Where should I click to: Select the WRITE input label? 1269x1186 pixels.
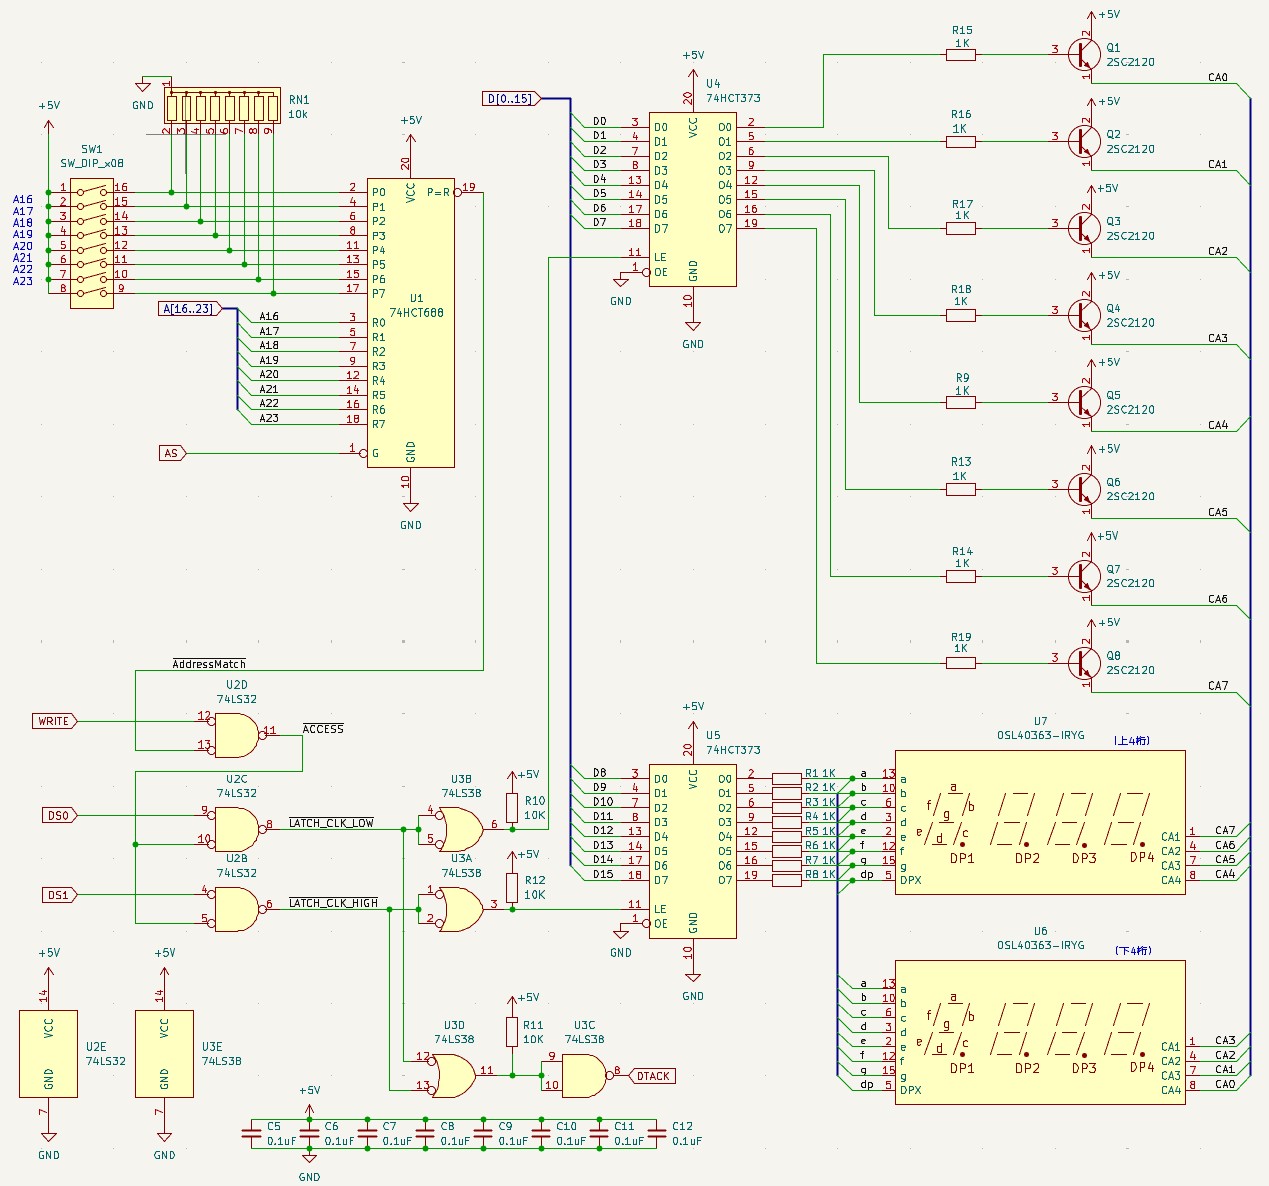click(56, 721)
